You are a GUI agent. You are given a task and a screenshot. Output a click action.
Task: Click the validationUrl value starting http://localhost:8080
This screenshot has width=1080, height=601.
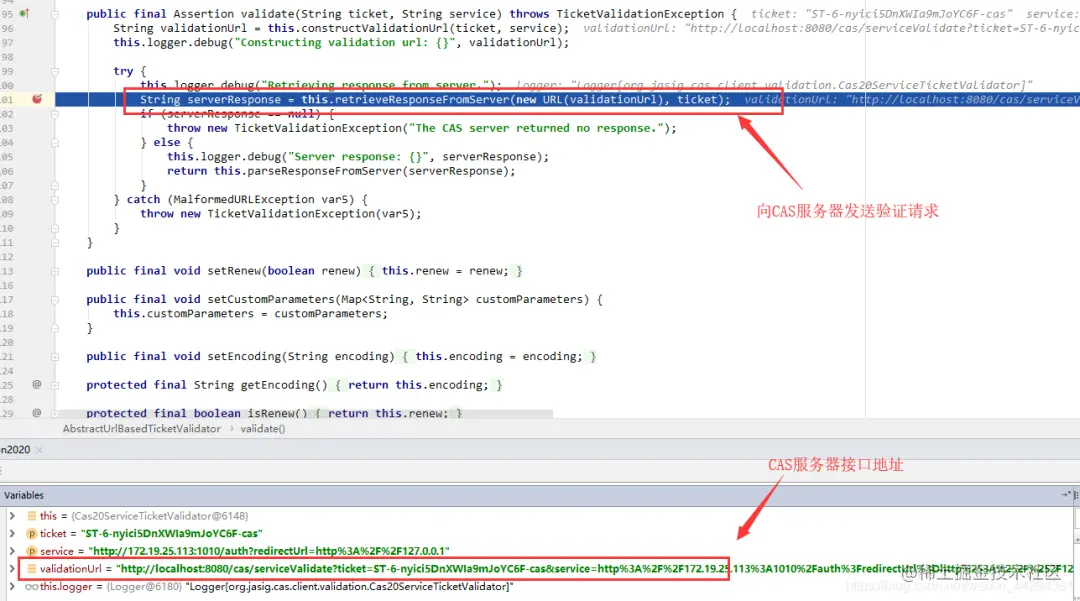click(x=595, y=569)
